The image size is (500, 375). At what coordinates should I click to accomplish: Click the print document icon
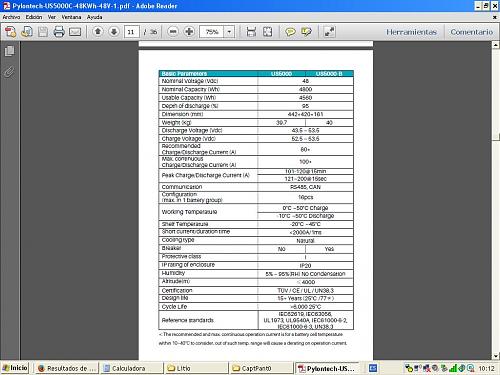pos(59,32)
